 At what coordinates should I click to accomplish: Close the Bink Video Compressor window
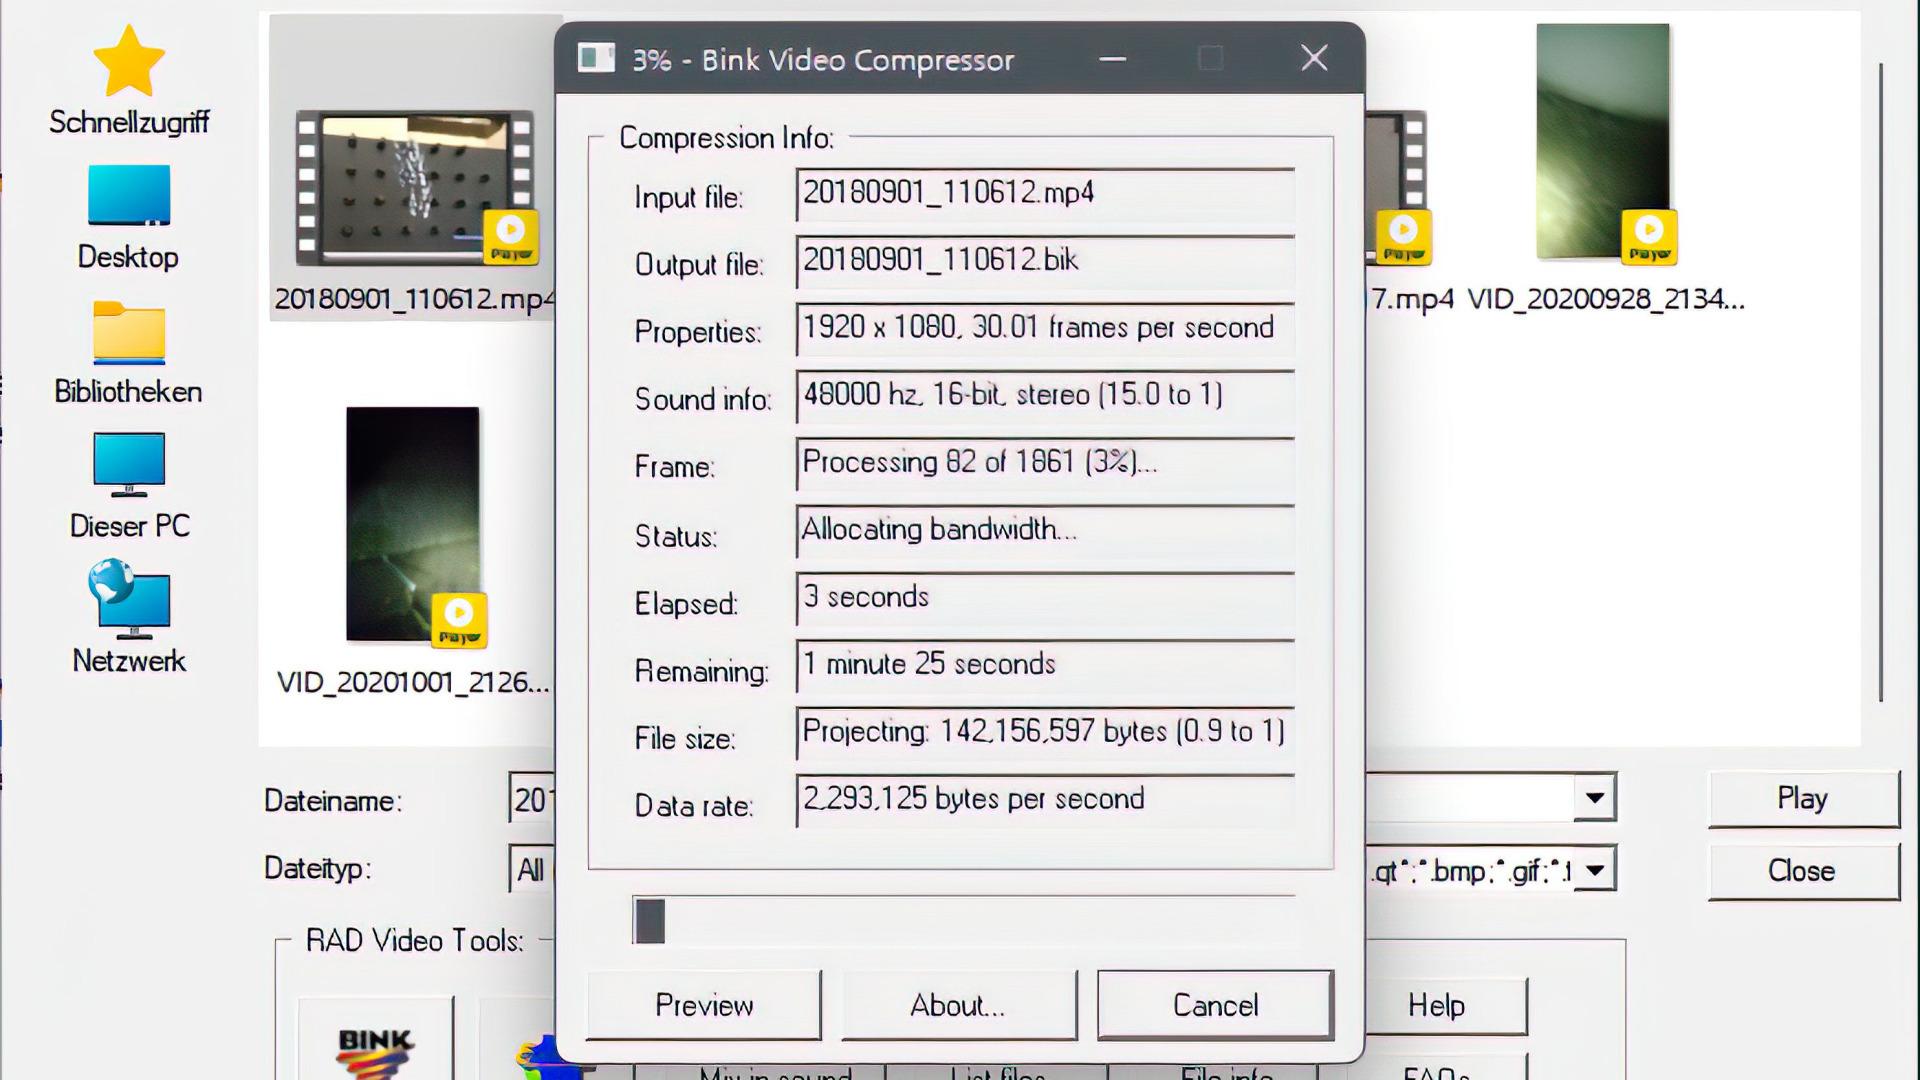coord(1314,58)
